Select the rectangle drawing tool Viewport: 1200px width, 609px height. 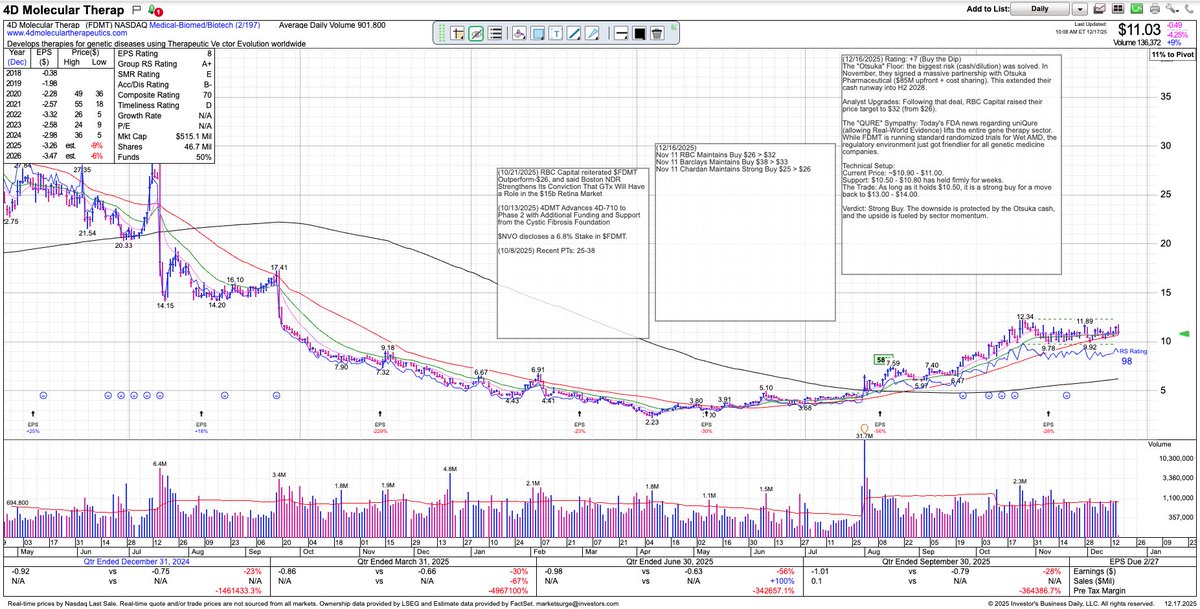[537, 33]
